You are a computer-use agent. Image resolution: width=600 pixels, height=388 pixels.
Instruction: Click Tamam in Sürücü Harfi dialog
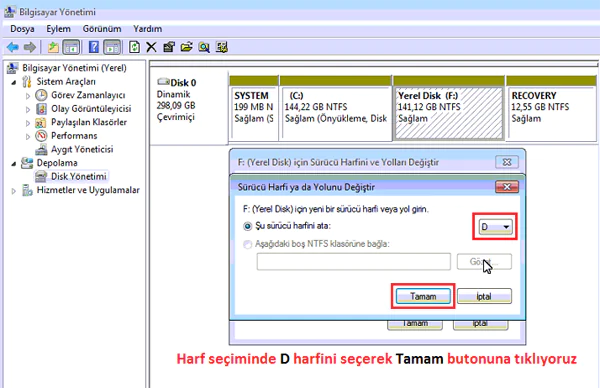(x=423, y=296)
